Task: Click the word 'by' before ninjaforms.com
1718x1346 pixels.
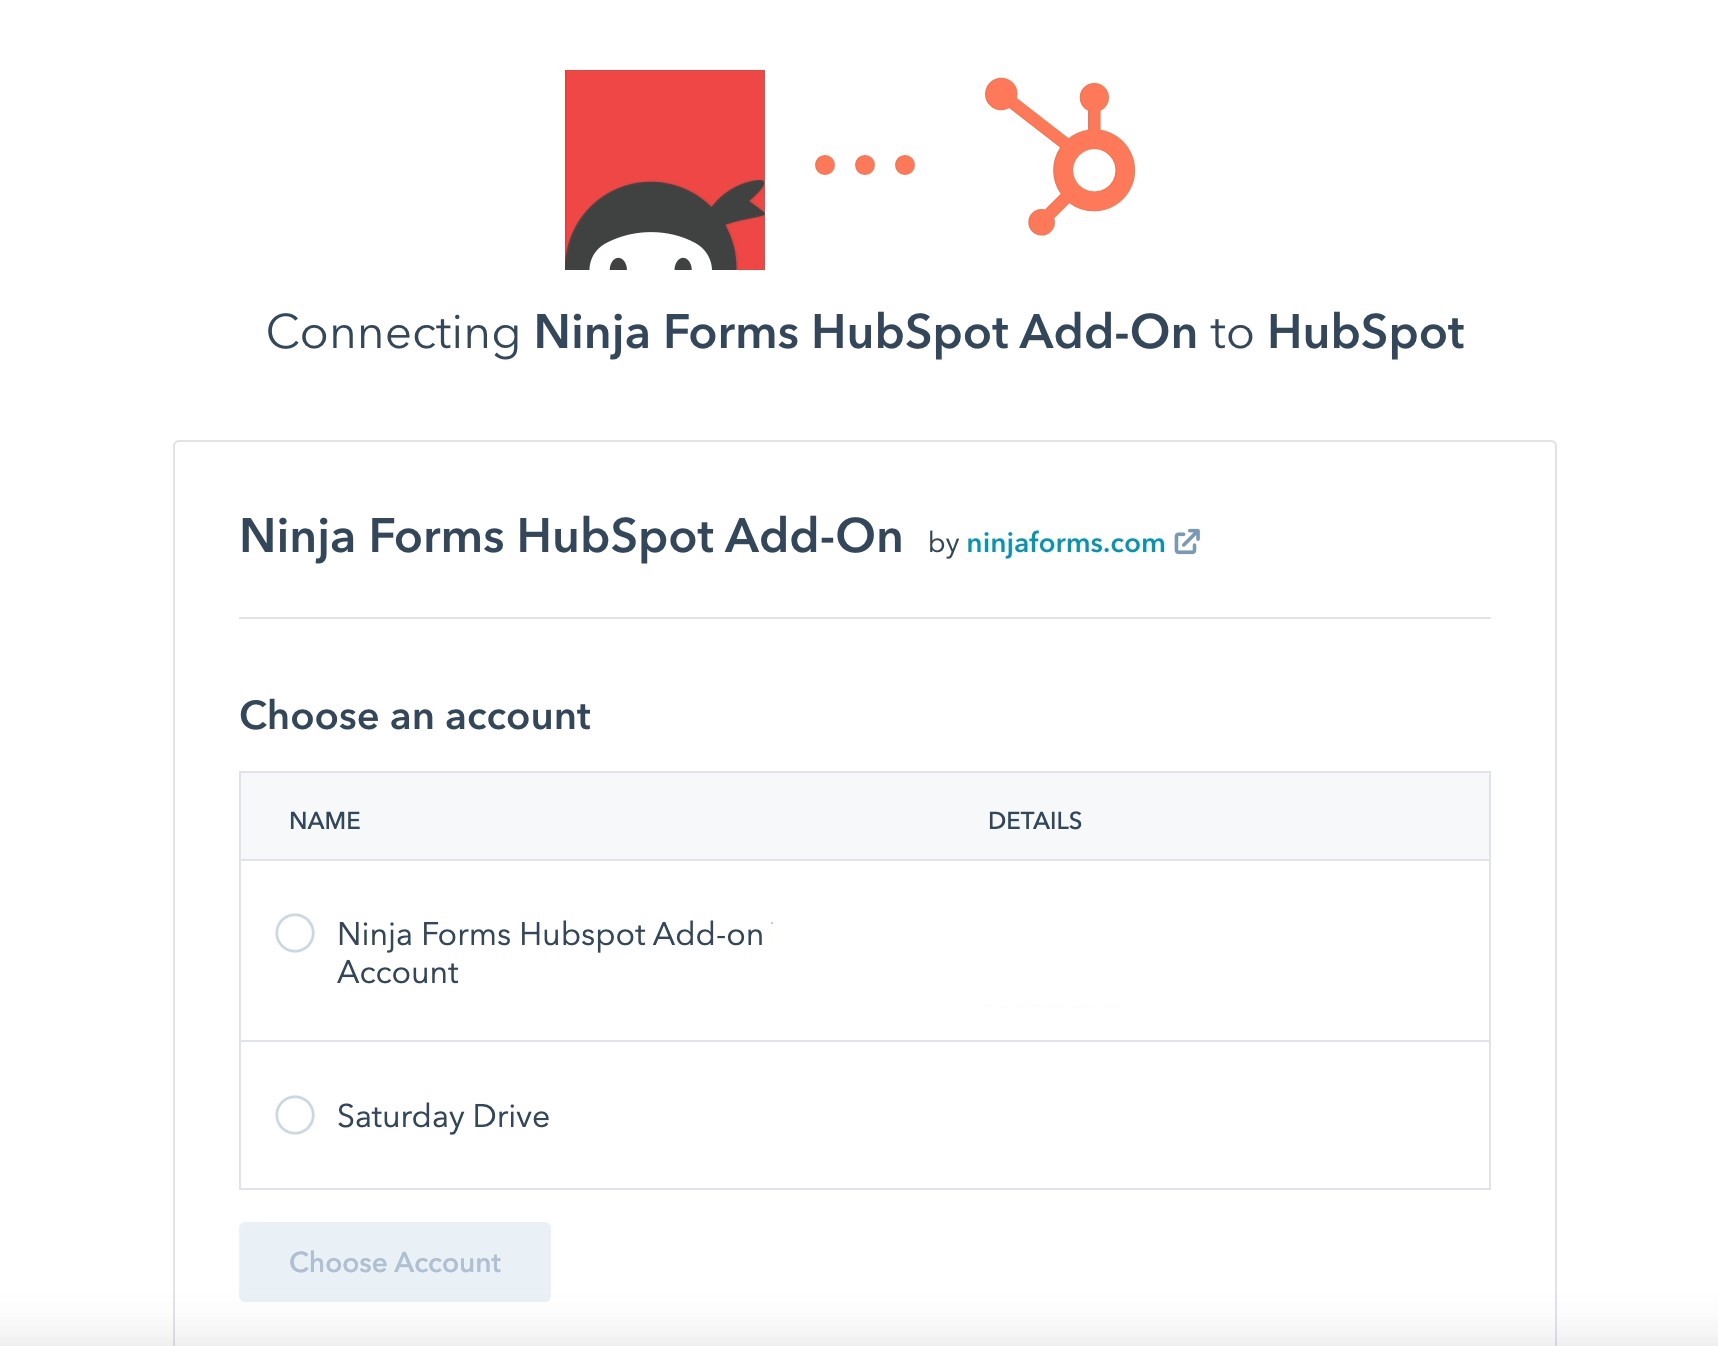Action: click(x=943, y=544)
